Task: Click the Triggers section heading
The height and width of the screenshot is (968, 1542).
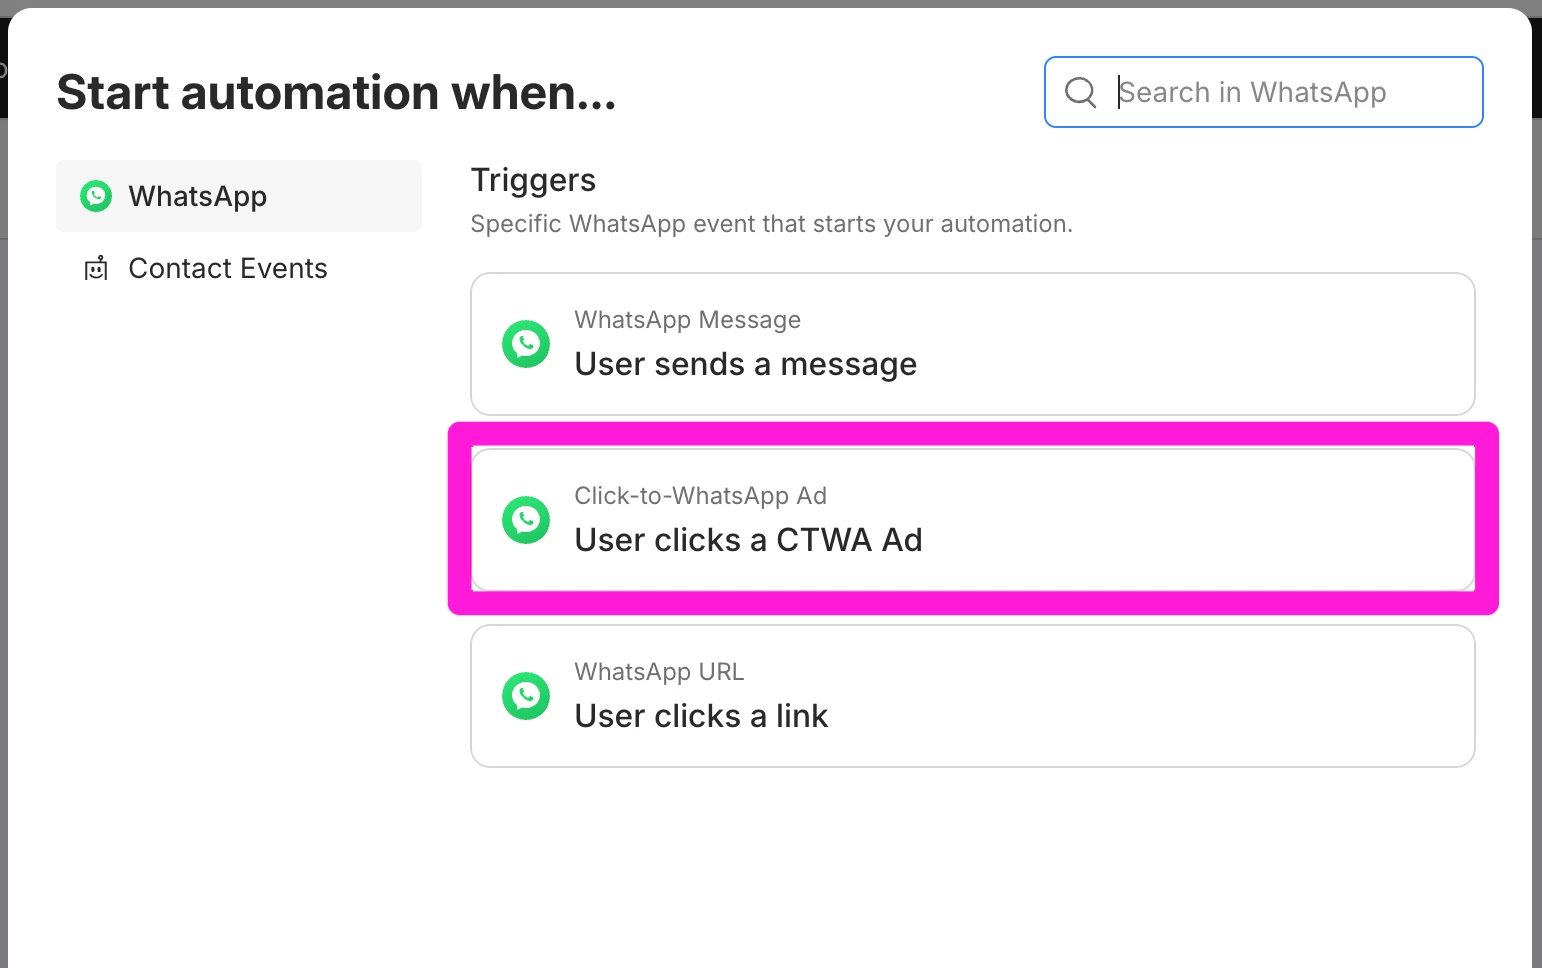Action: pos(533,180)
